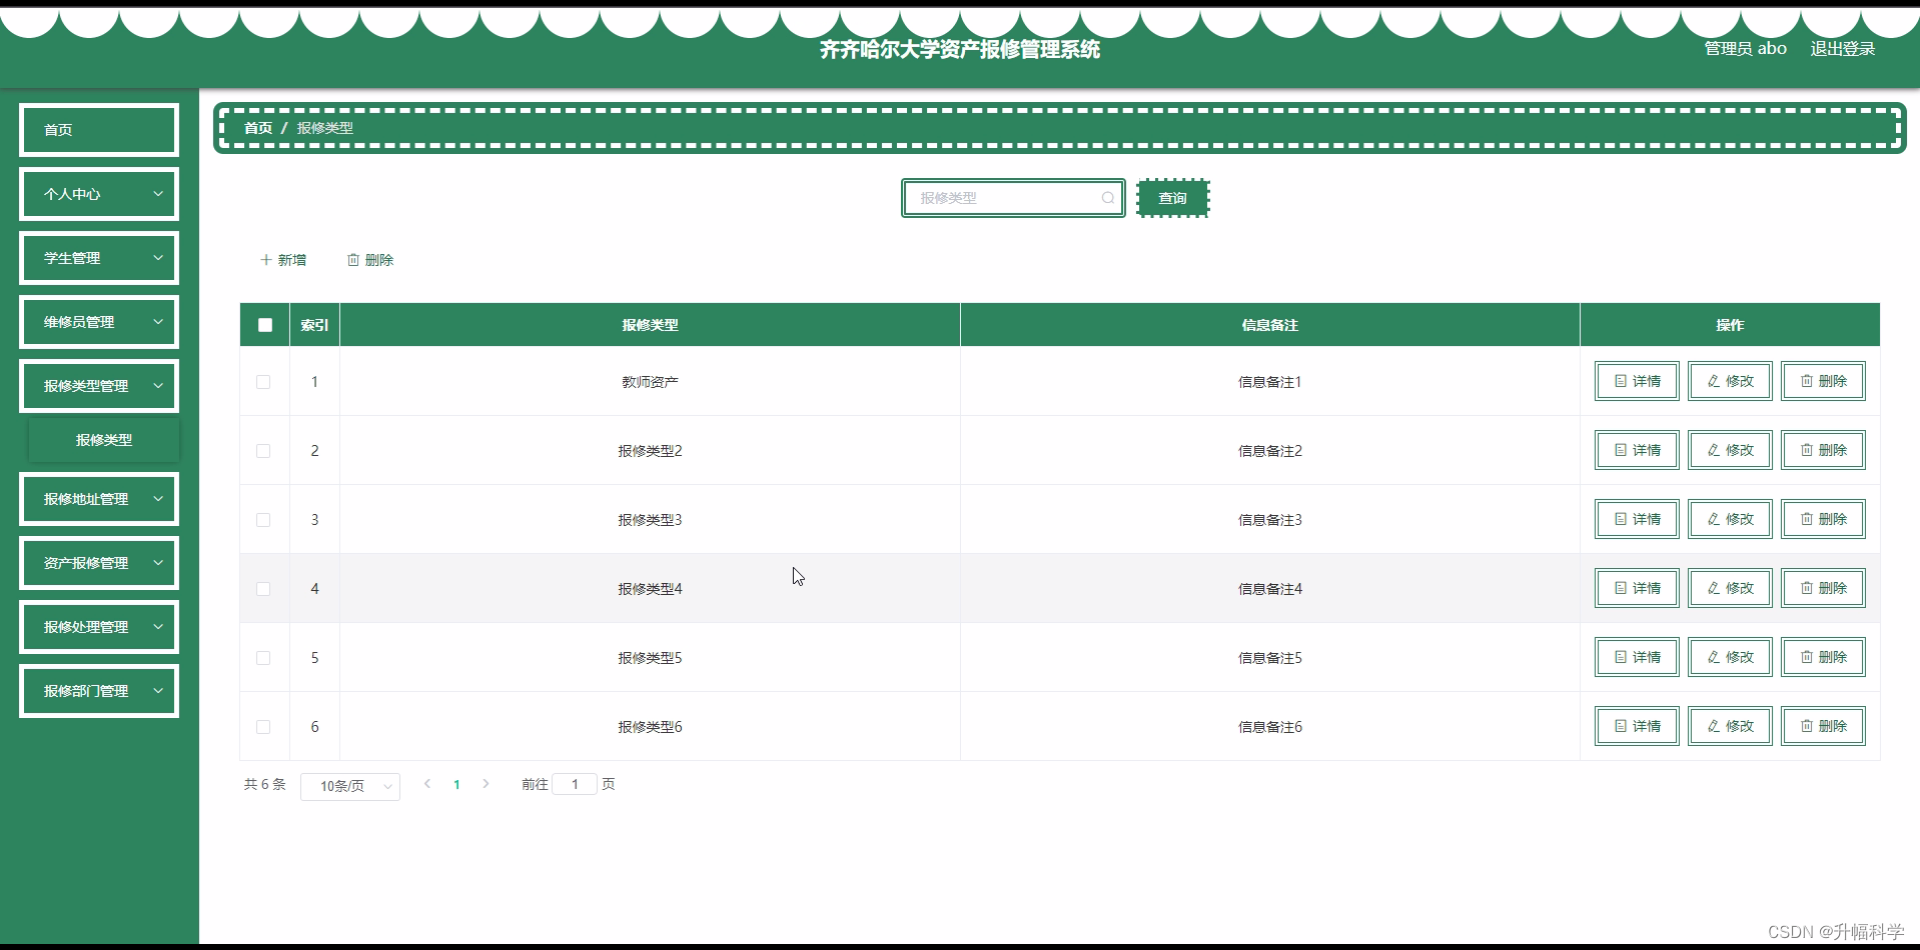
Task: Open 详情 for the 报修类型6 row
Action: [x=1636, y=726]
